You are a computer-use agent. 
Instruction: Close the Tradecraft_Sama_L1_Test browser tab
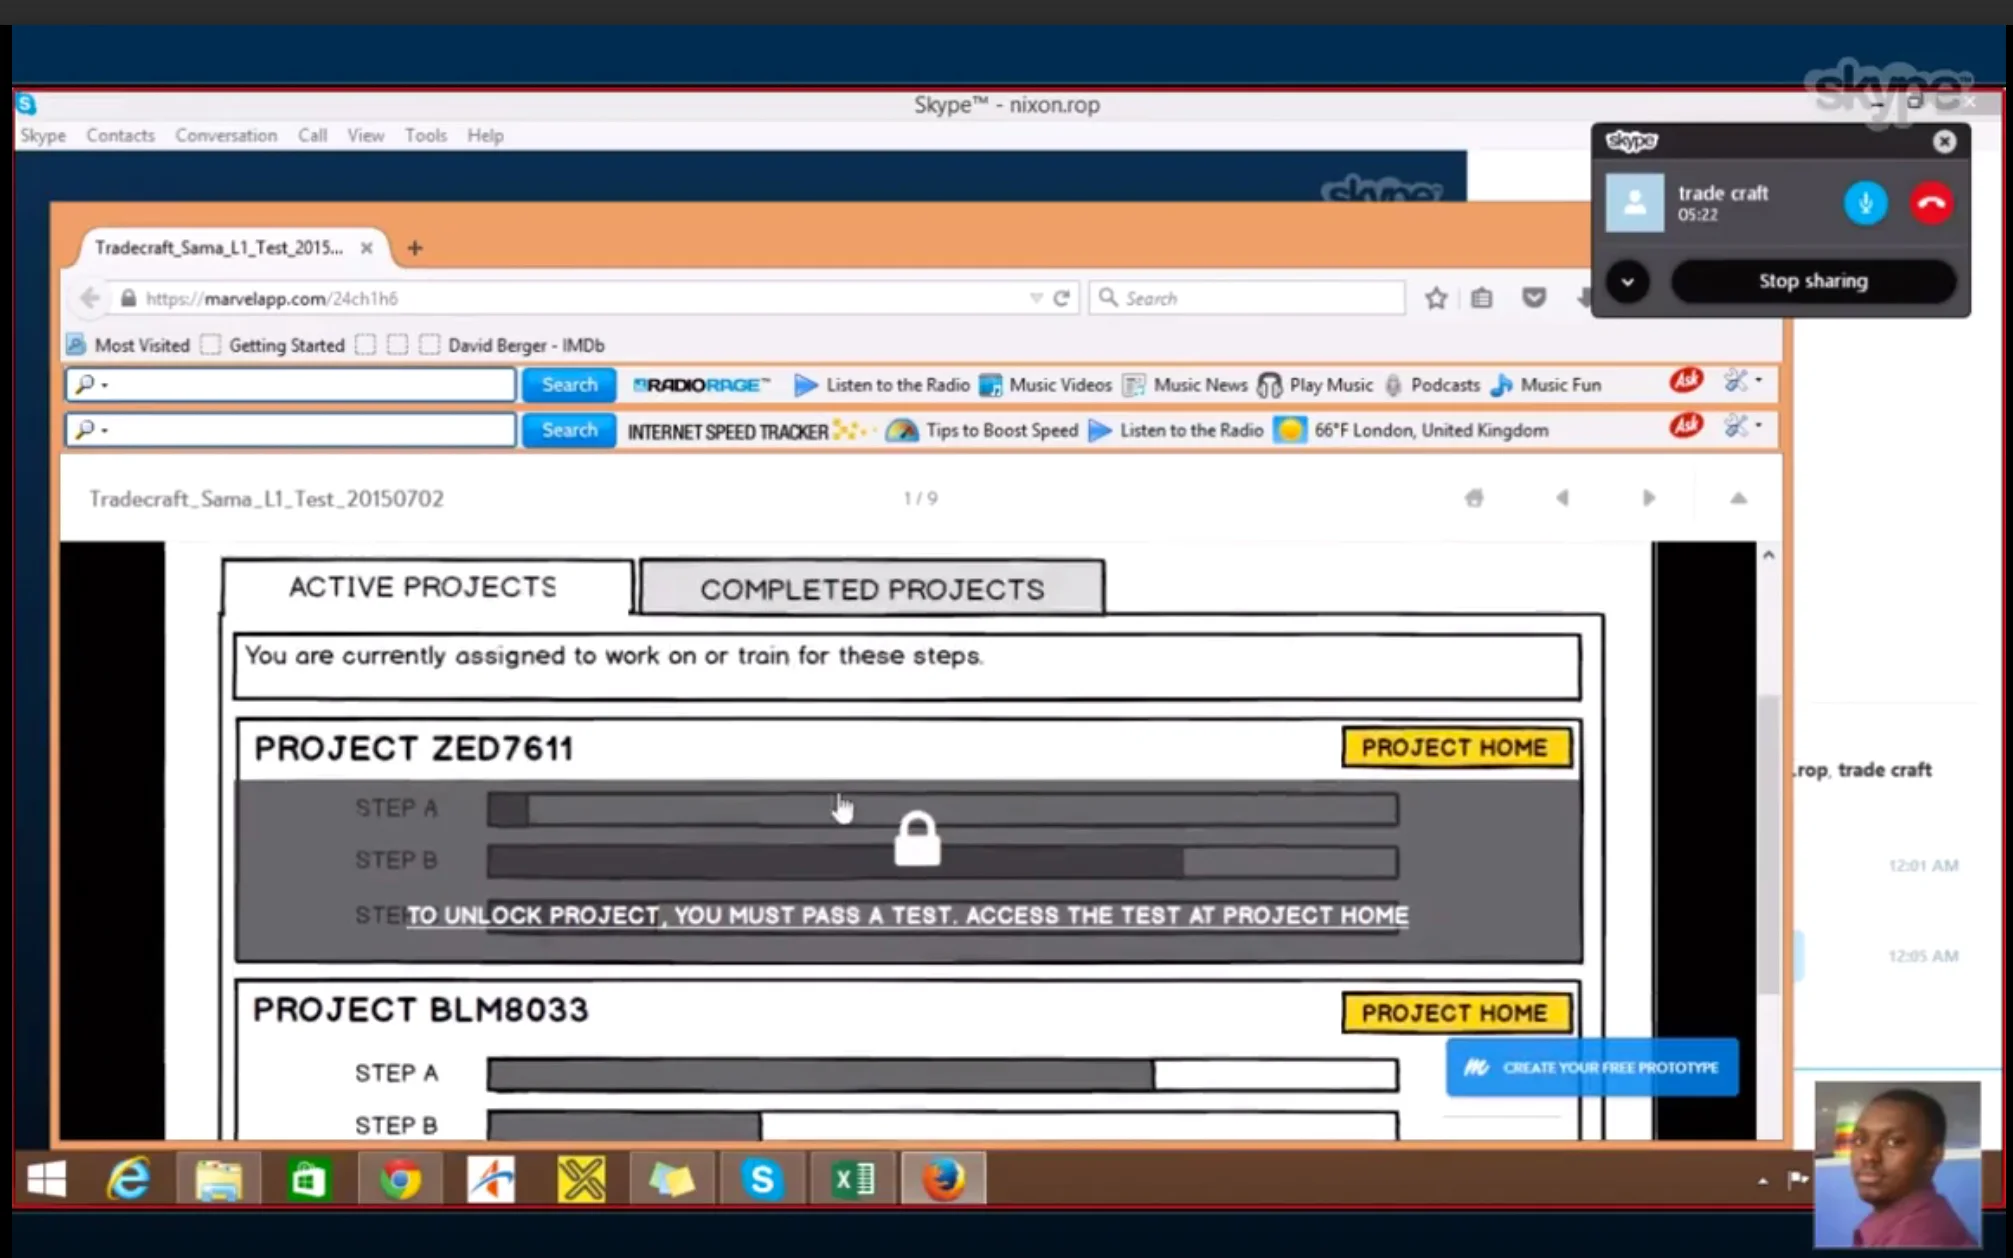point(367,248)
